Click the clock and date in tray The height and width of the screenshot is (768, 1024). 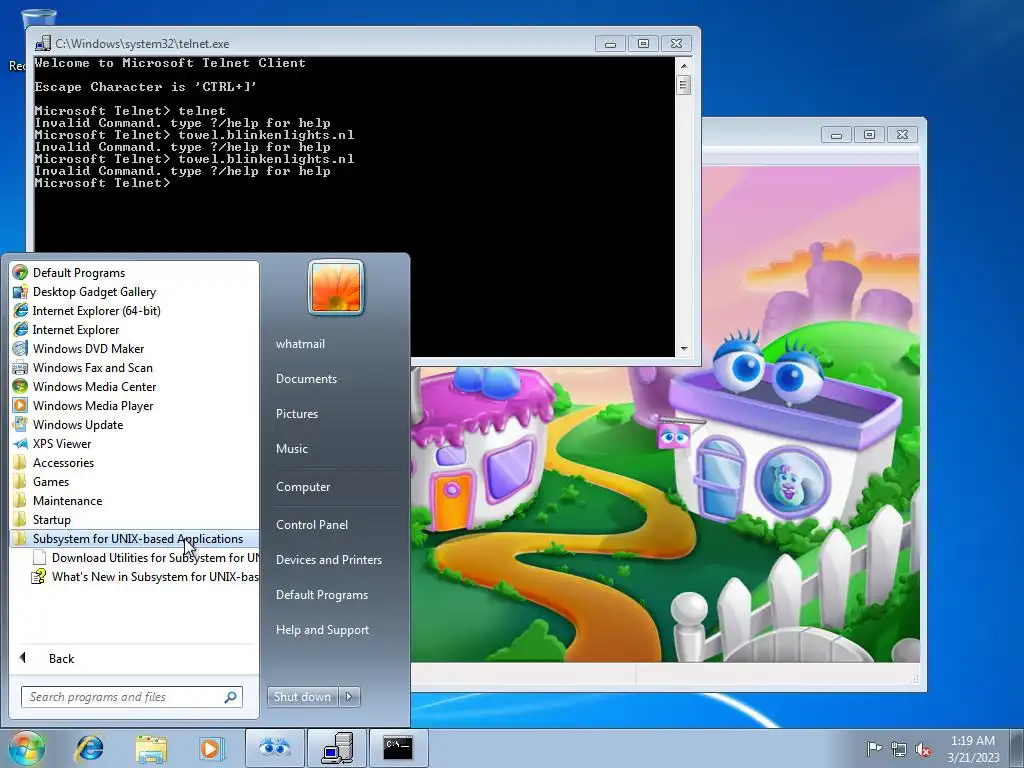(x=973, y=749)
